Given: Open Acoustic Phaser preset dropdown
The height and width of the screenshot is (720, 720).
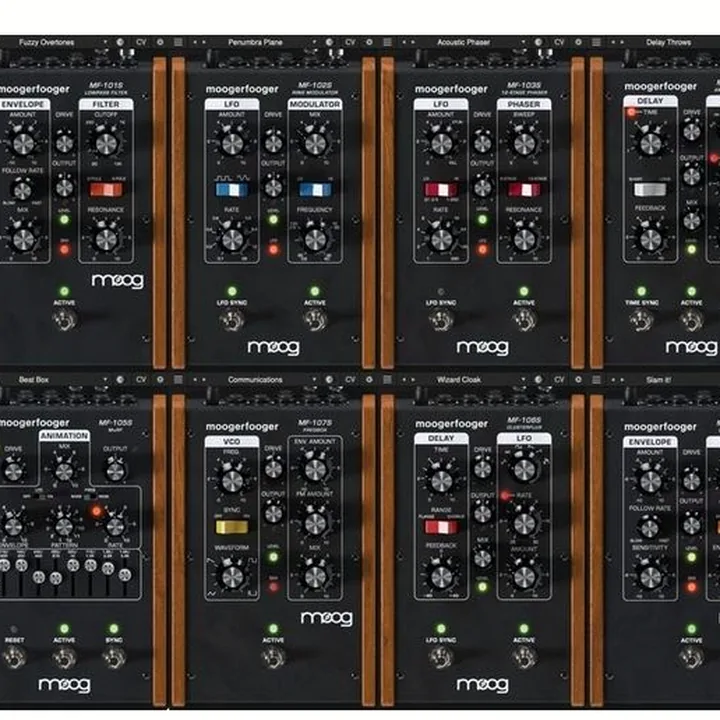Looking at the screenshot, I should [523, 42].
